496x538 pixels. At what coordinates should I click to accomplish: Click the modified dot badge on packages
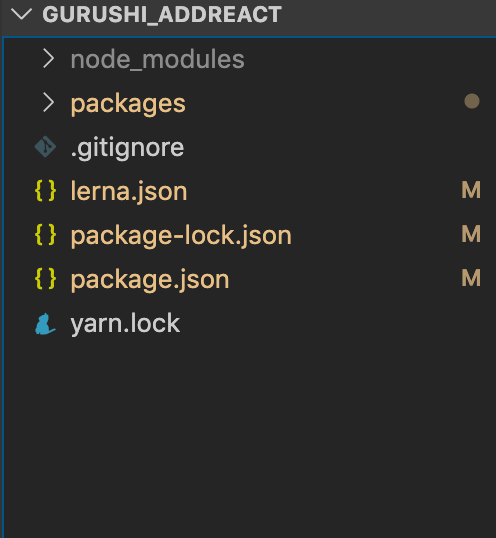(x=472, y=101)
